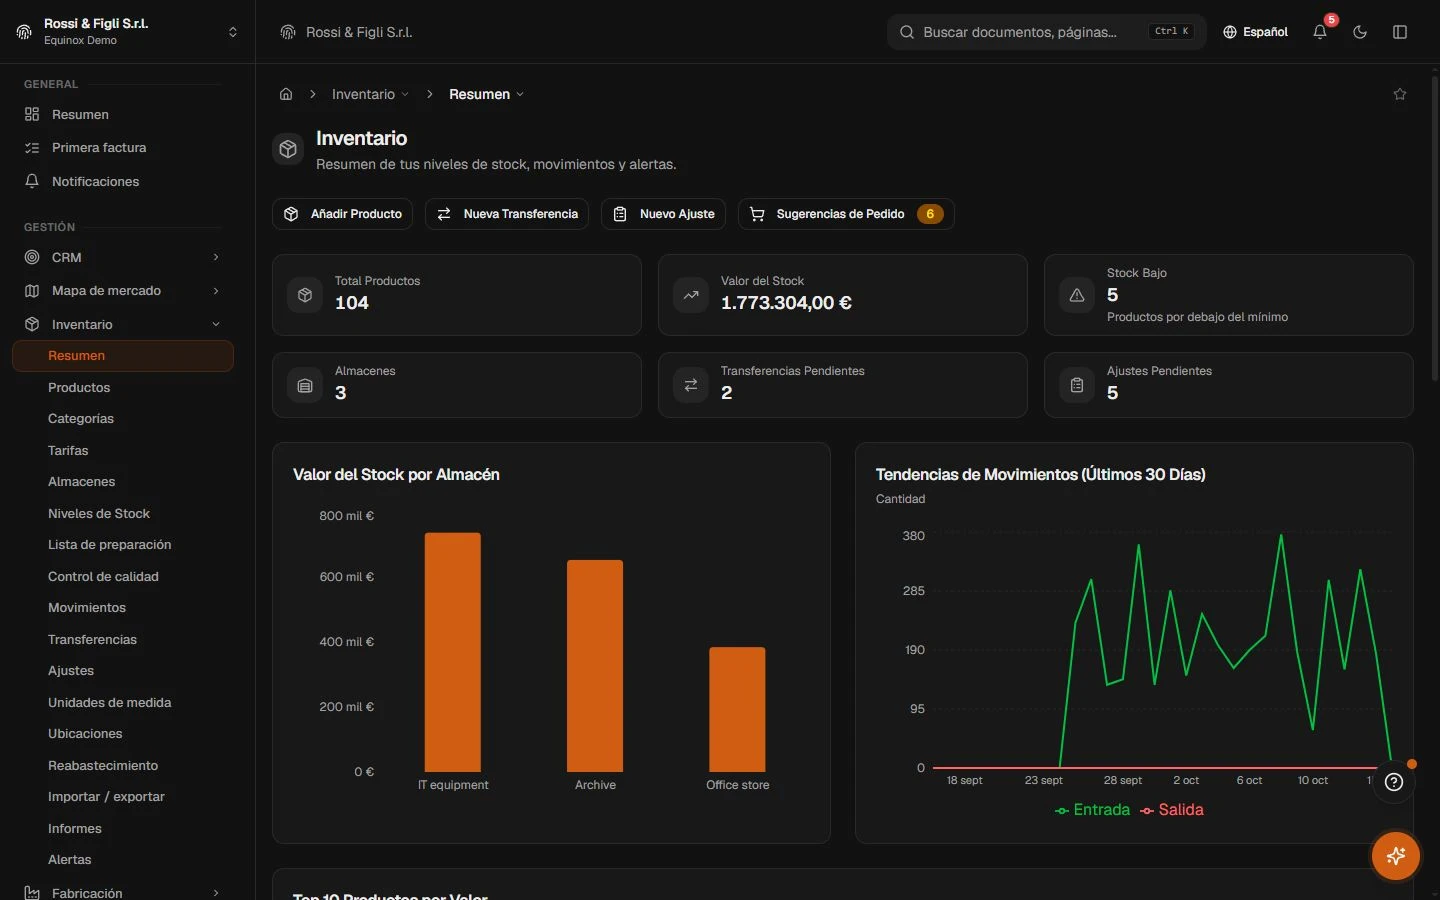This screenshot has height=900, width=1440.
Task: Open the notifications bell icon
Action: pos(1320,32)
